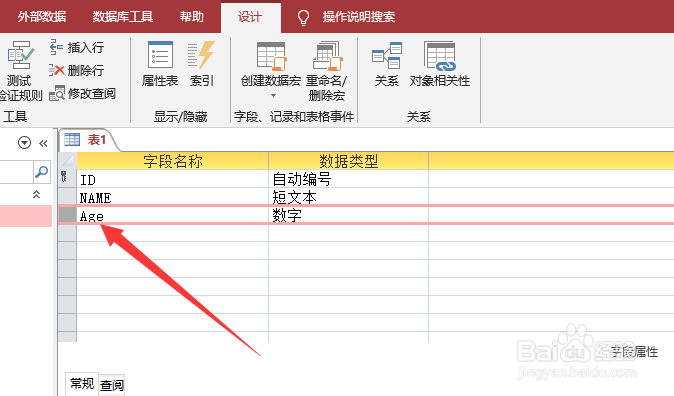Click 重命名/删除宏 button
The height and width of the screenshot is (396, 674).
tap(326, 71)
